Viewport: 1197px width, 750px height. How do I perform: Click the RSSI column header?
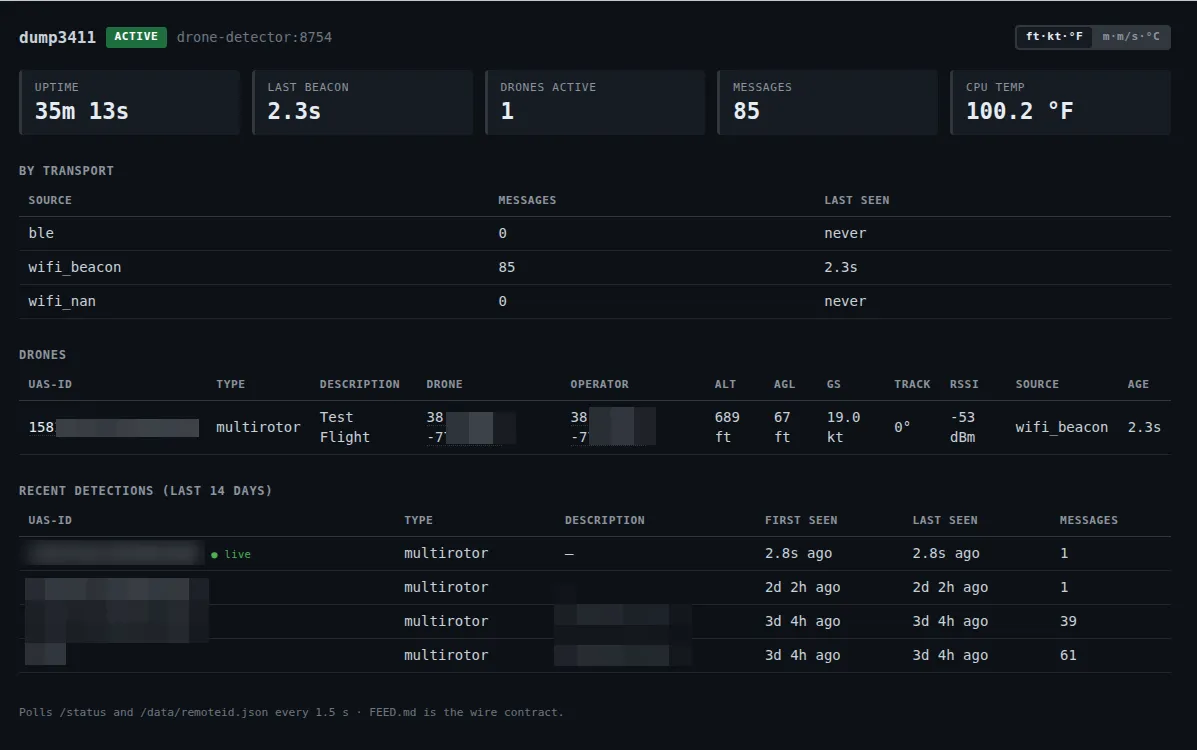tap(964, 384)
